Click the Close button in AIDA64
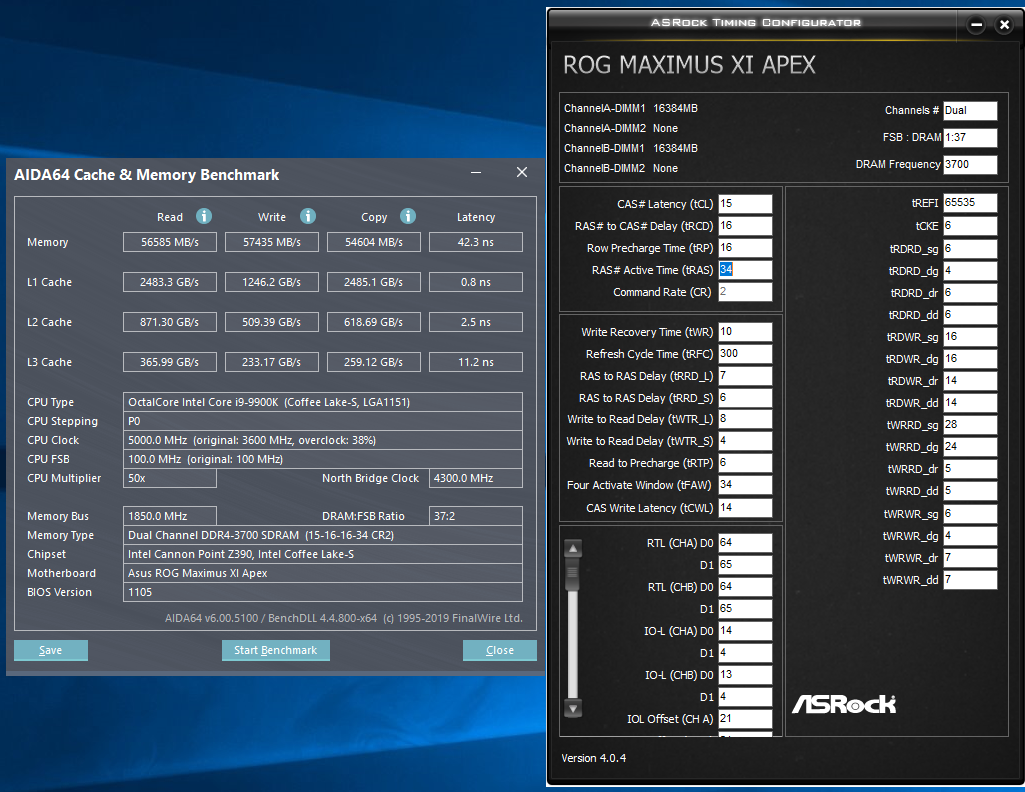Image resolution: width=1025 pixels, height=792 pixels. click(x=499, y=650)
